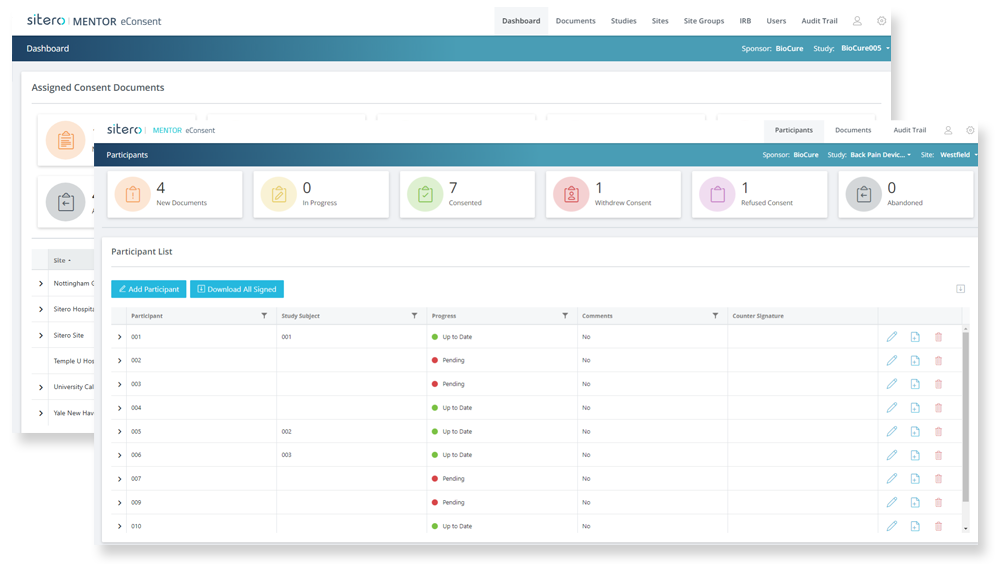Open Studies tab in Dashboard window
This screenshot has height=564, width=1007.
[x=624, y=21]
